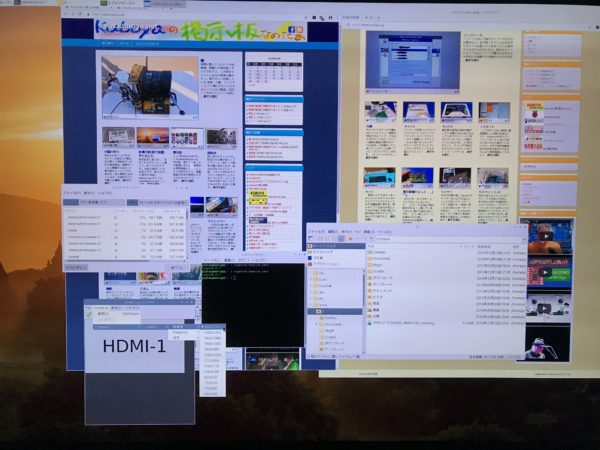Click the calendar widget in the left blog sidebar

[274, 72]
